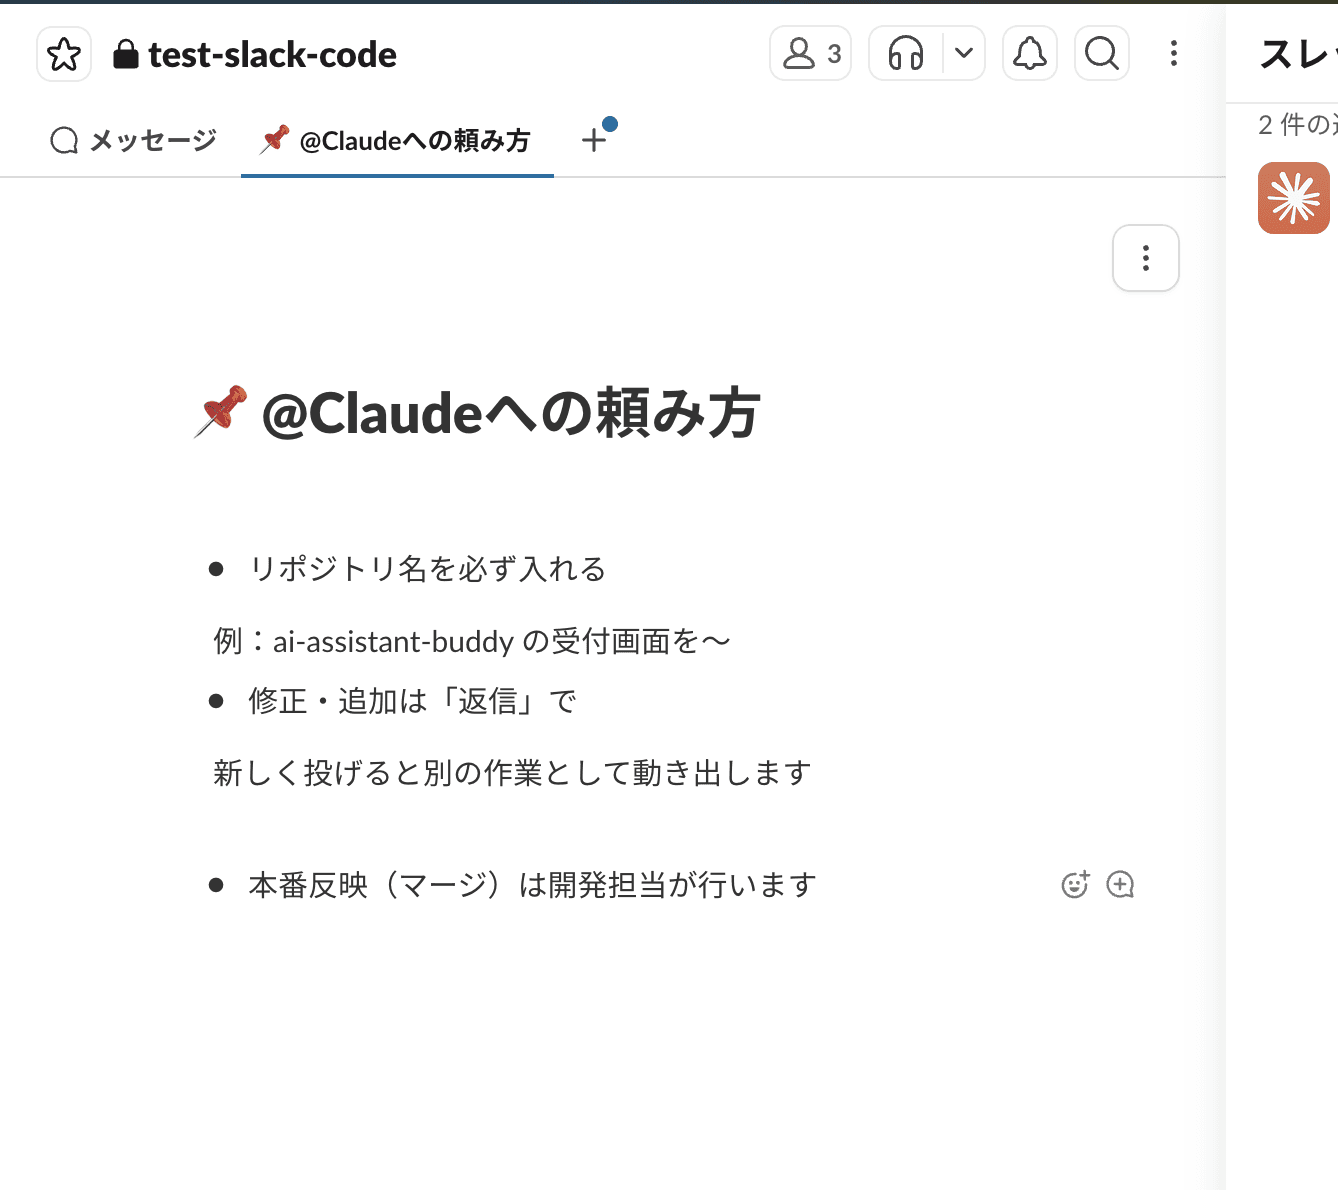Add a comment on the last bullet
The width and height of the screenshot is (1338, 1190).
1120,885
